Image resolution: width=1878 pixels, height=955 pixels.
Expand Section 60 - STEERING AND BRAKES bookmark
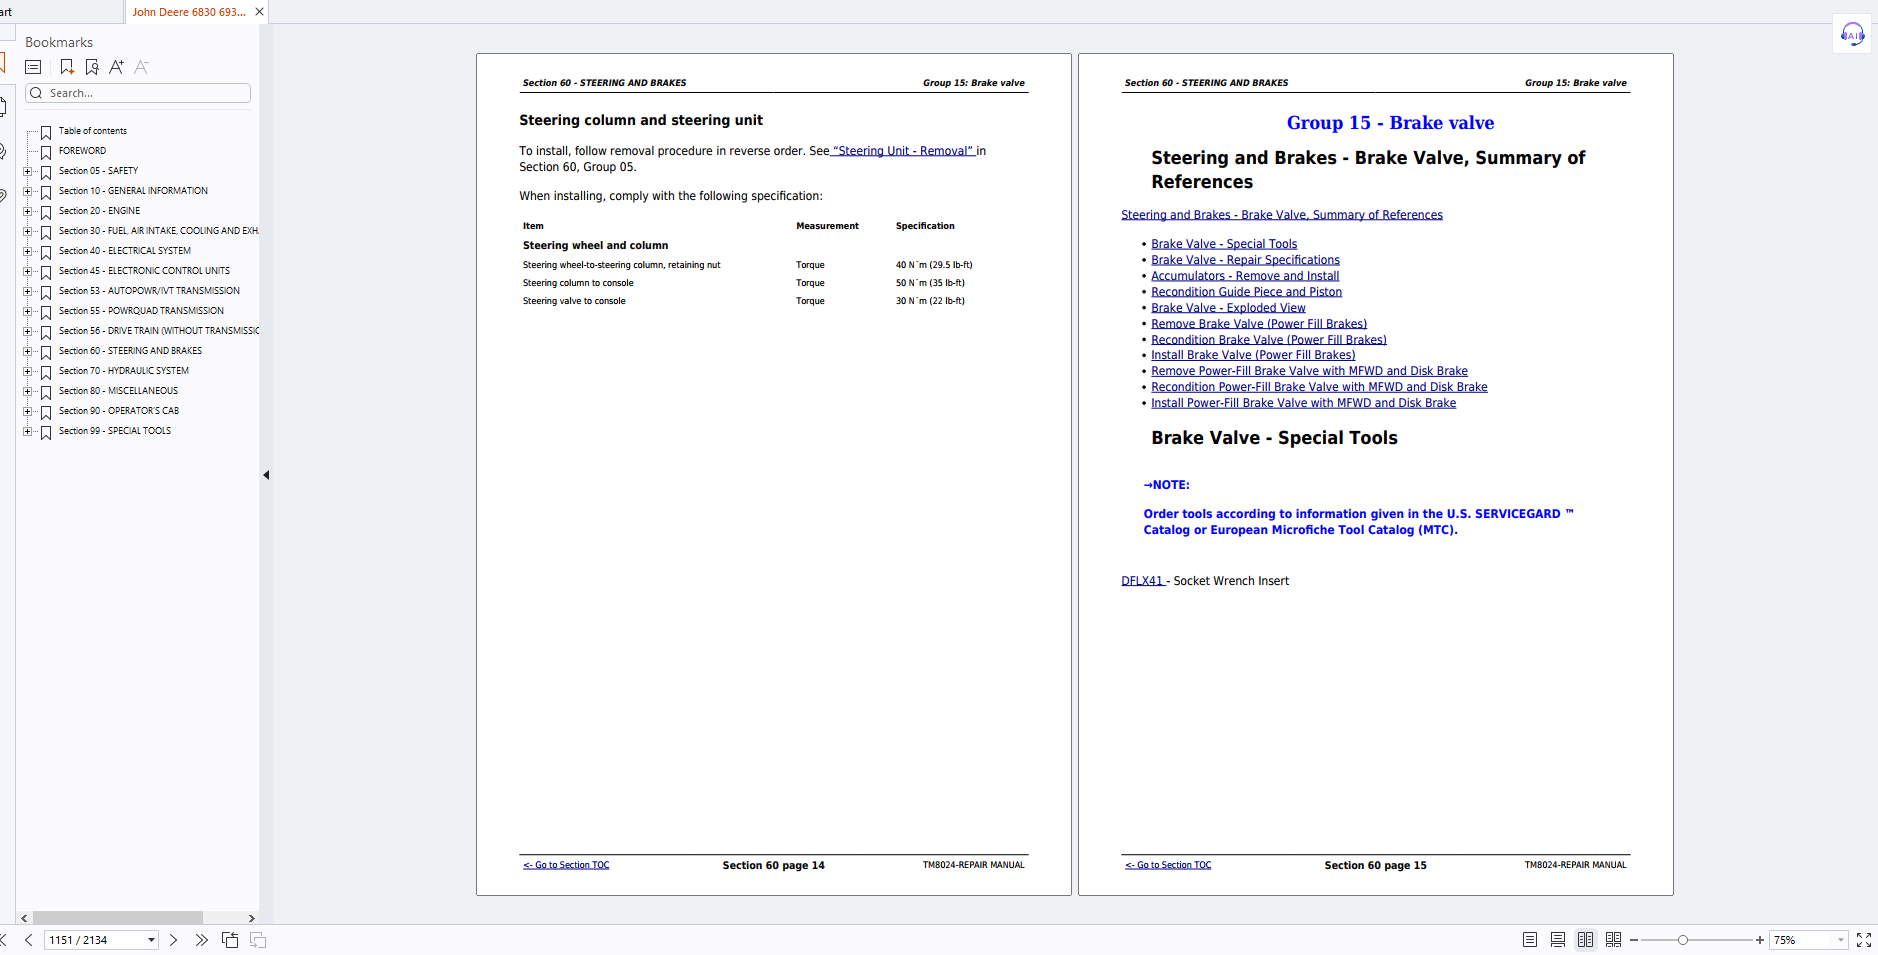[x=28, y=351]
